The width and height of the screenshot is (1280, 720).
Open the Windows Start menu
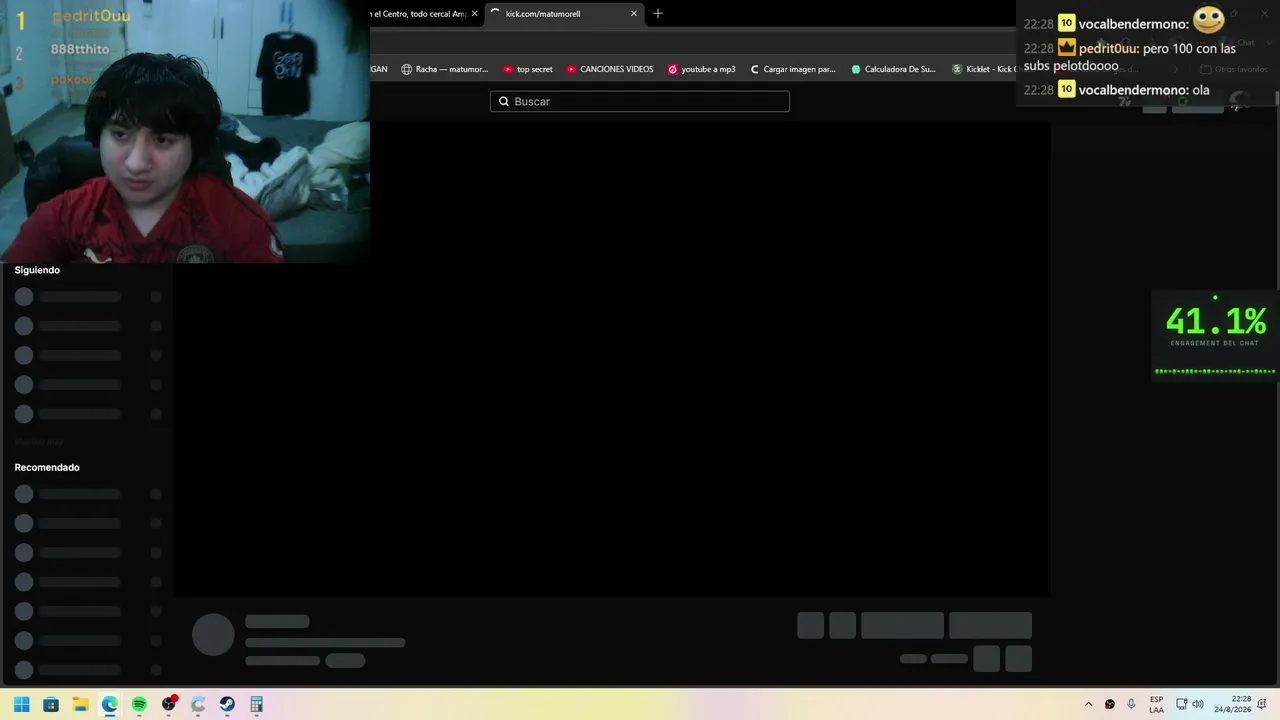click(21, 704)
